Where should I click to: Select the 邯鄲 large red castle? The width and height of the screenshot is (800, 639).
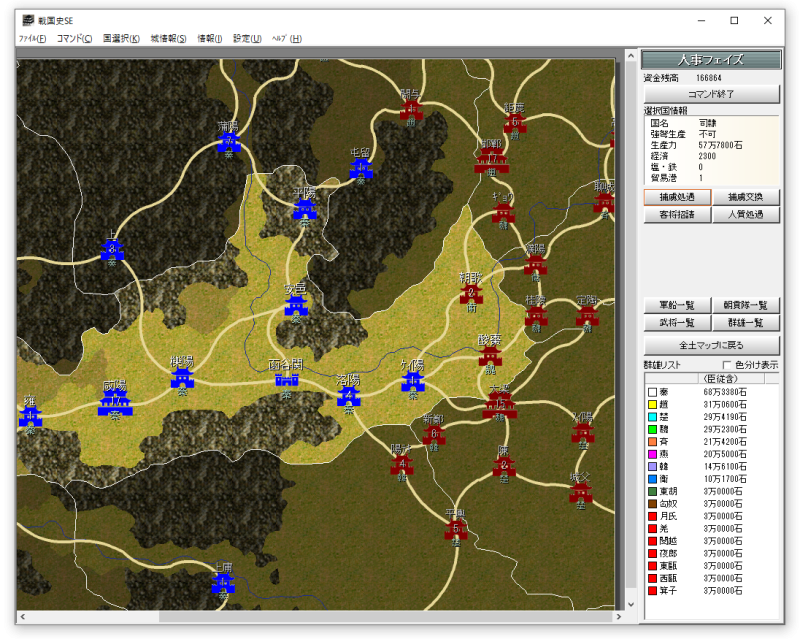tap(491, 160)
